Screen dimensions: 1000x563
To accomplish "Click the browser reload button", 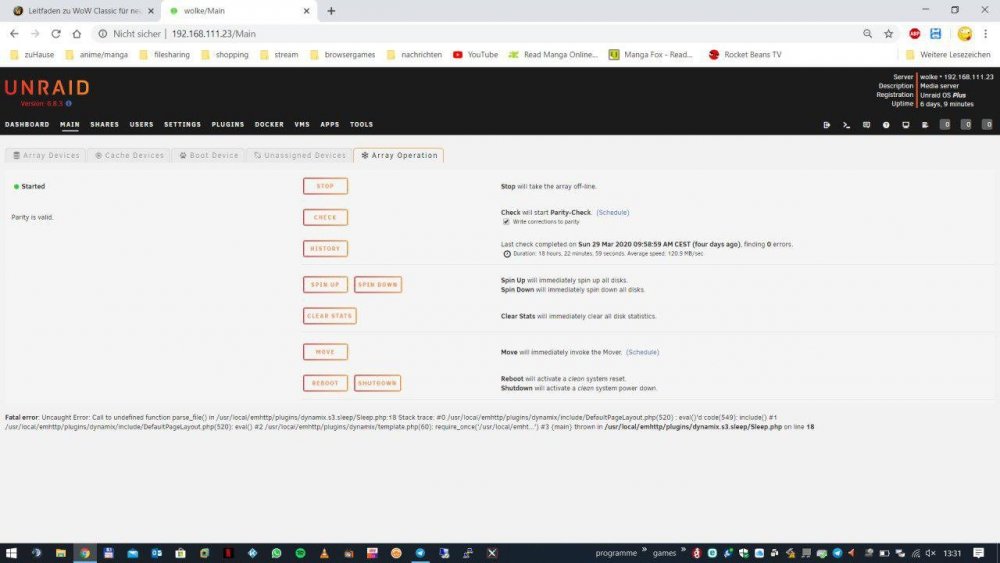I will pyautogui.click(x=56, y=34).
